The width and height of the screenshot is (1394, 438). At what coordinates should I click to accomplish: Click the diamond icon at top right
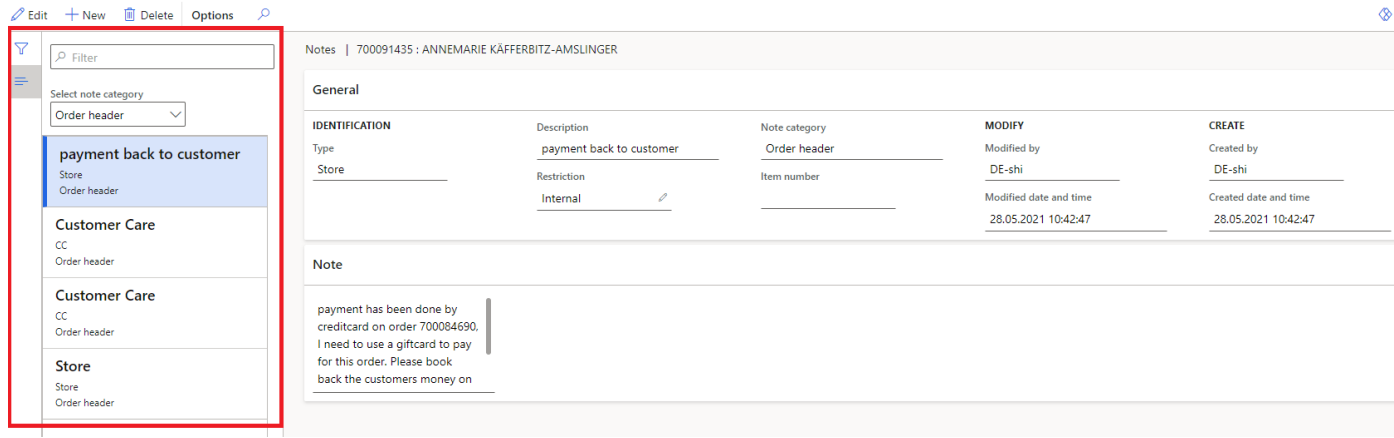1384,15
